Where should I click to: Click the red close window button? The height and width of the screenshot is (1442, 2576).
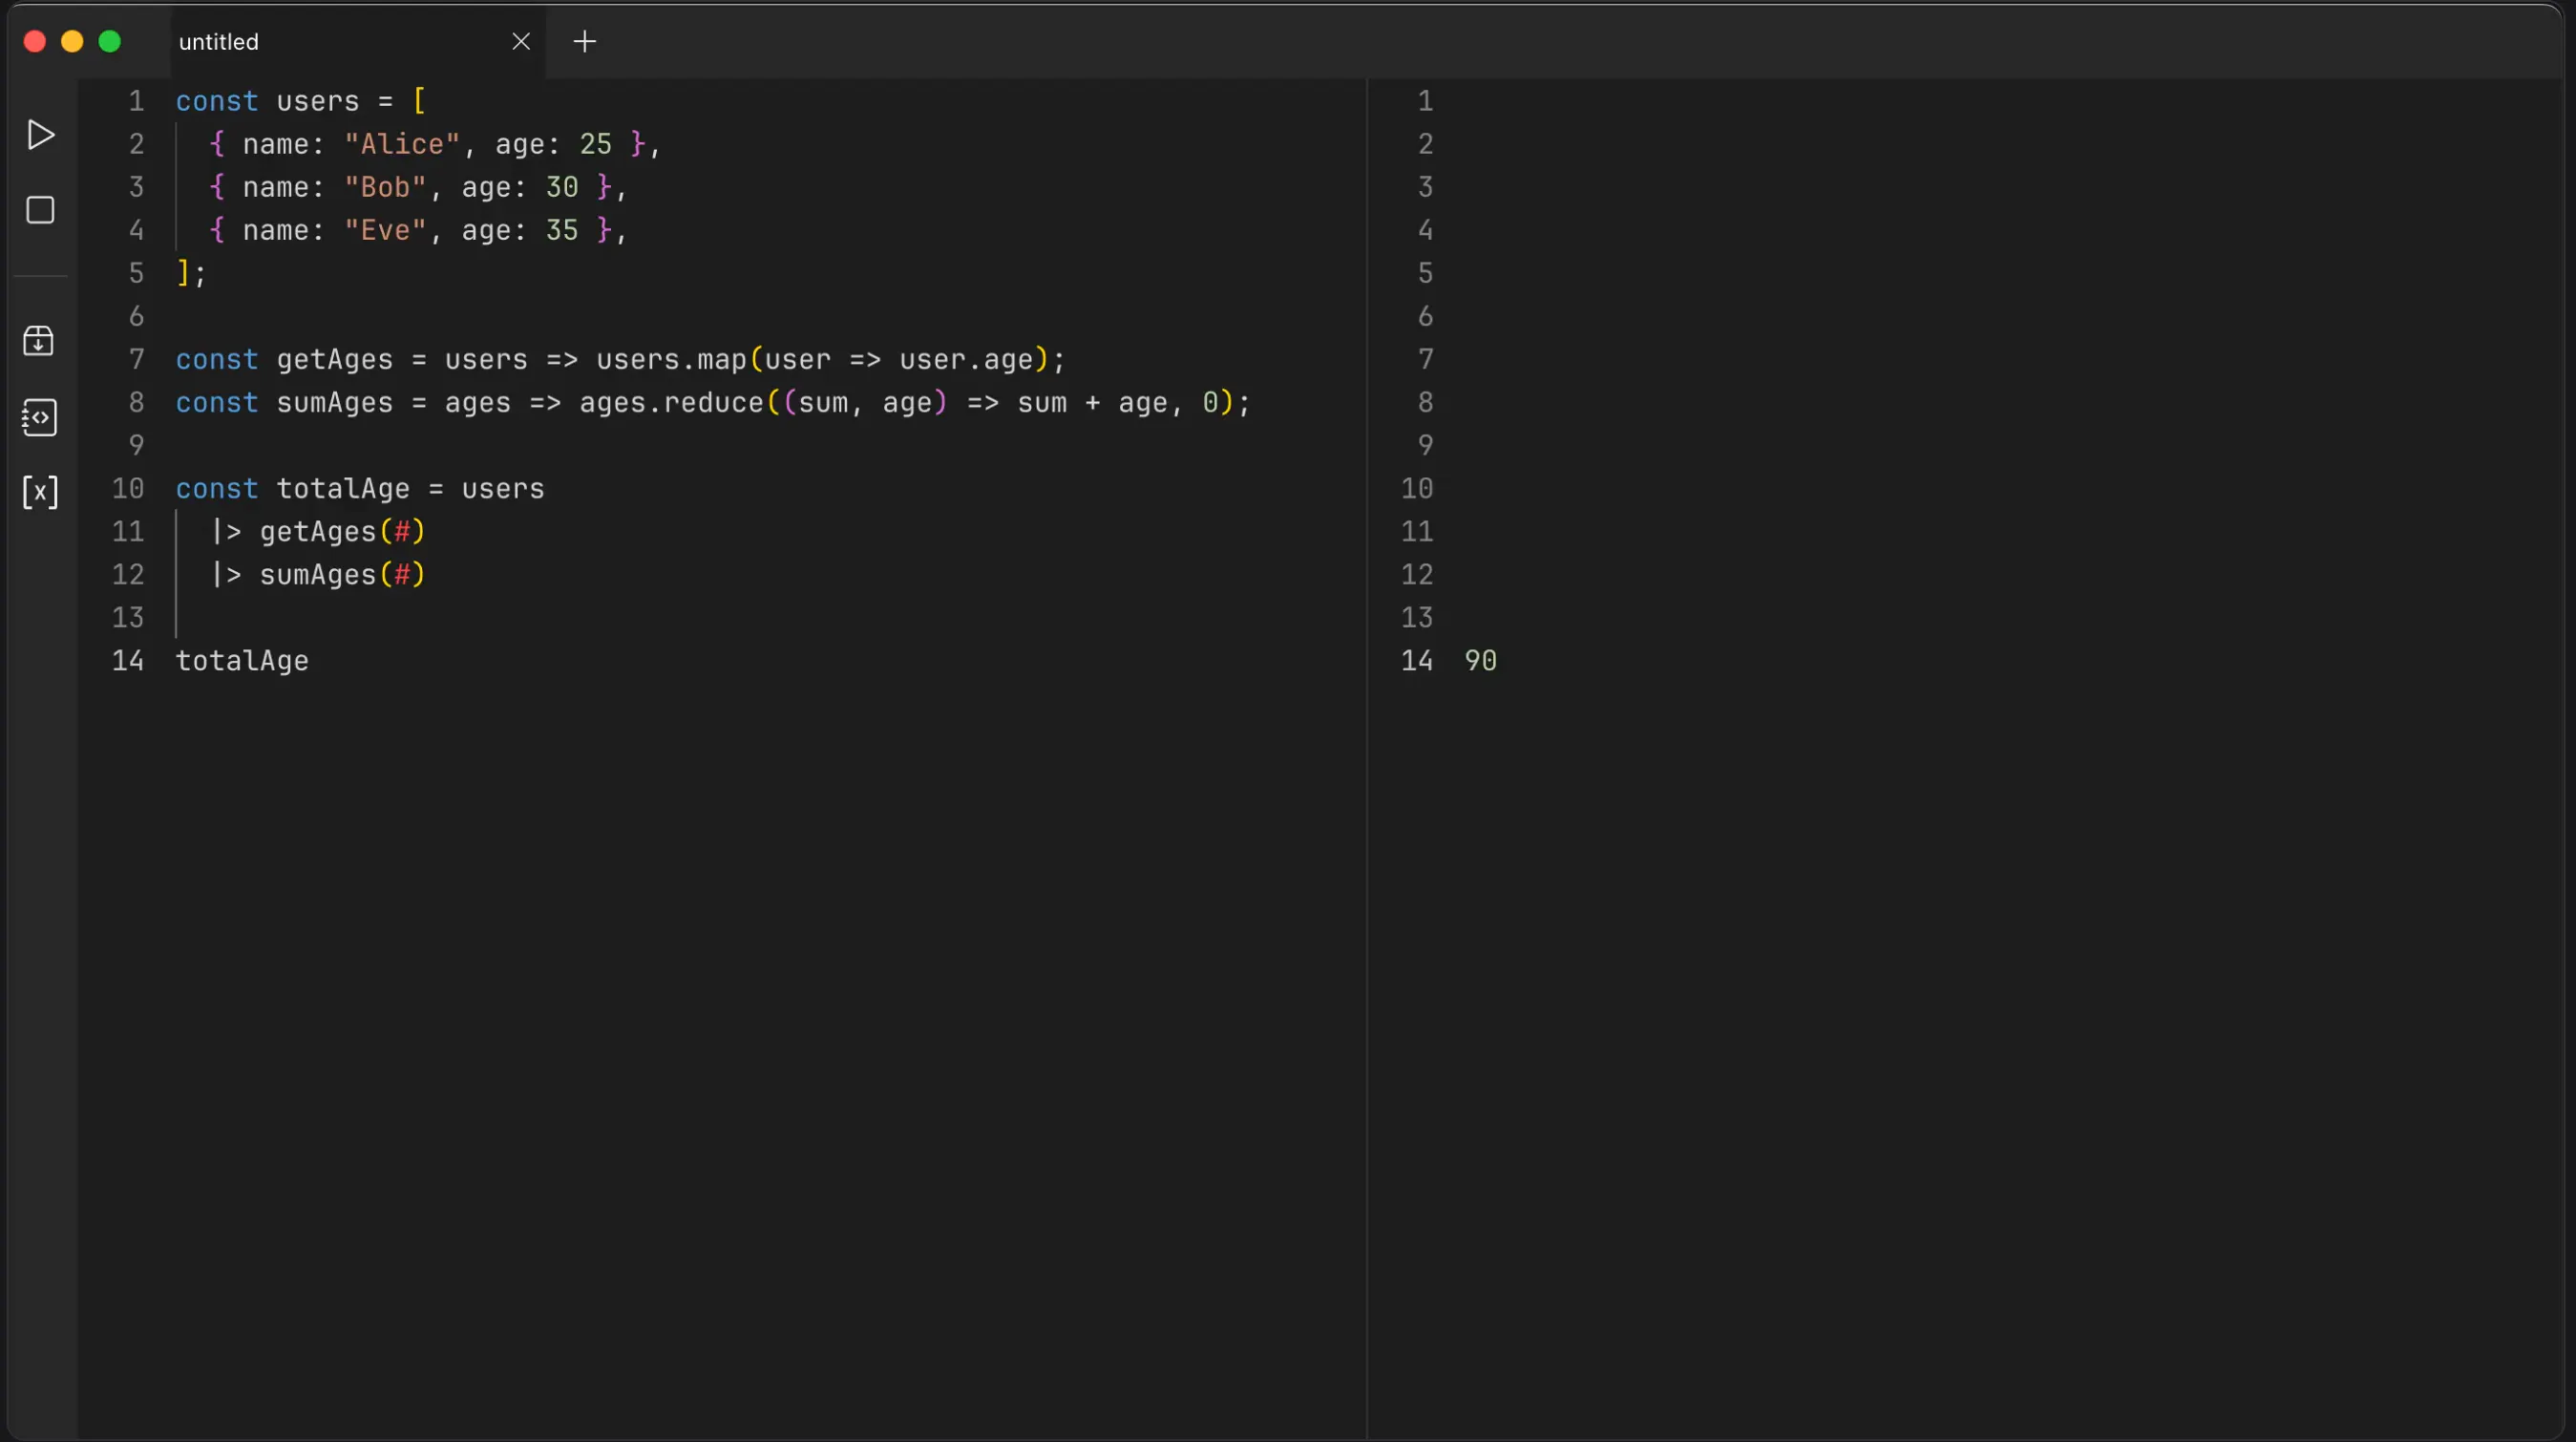pyautogui.click(x=35, y=41)
